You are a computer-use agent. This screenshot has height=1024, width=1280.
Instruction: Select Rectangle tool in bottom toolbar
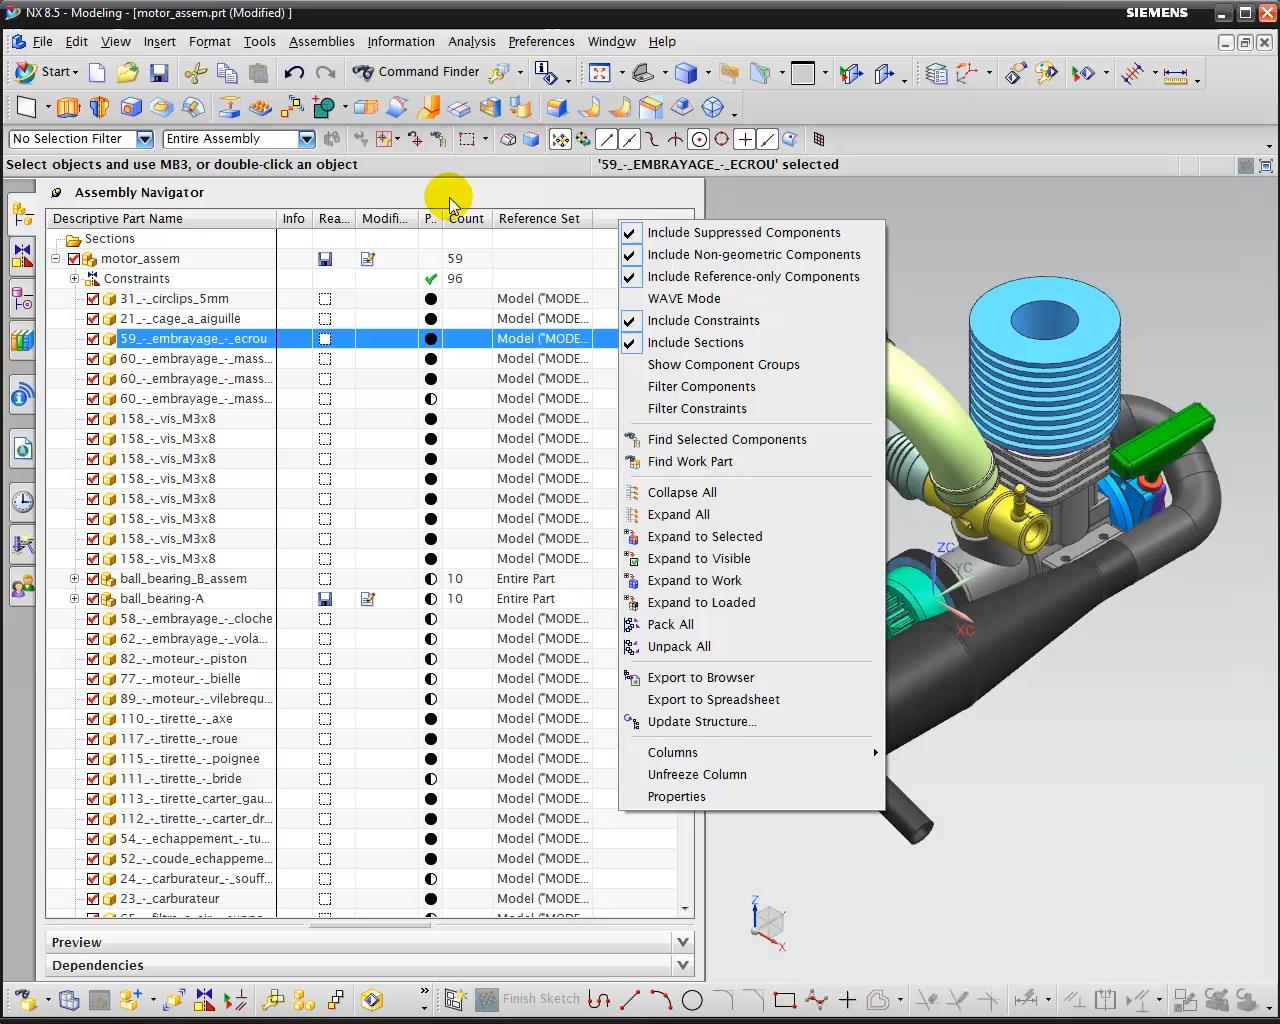785,999
